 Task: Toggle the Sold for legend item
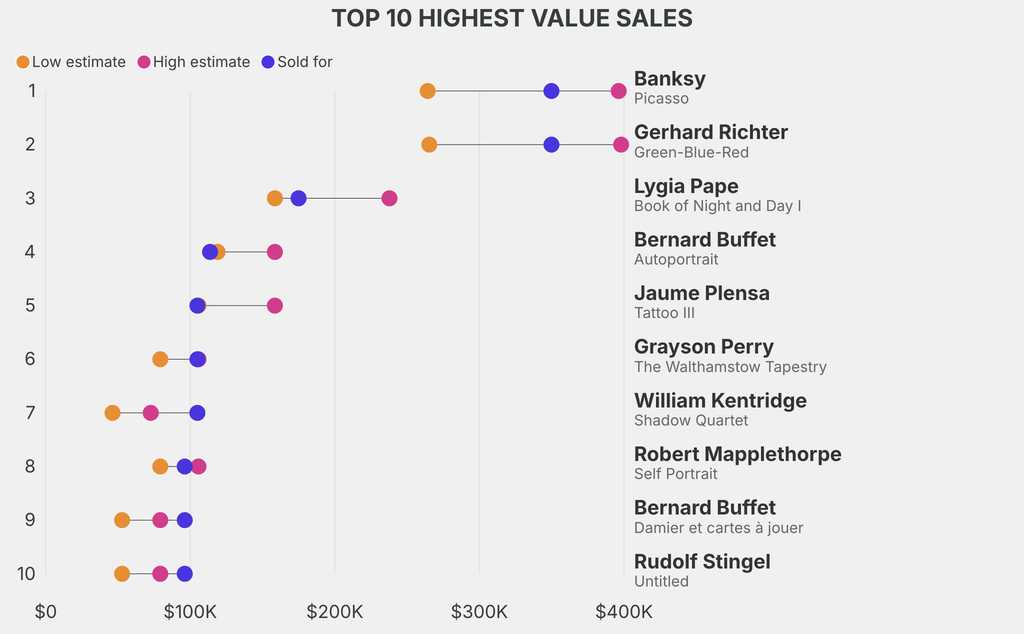(296, 62)
